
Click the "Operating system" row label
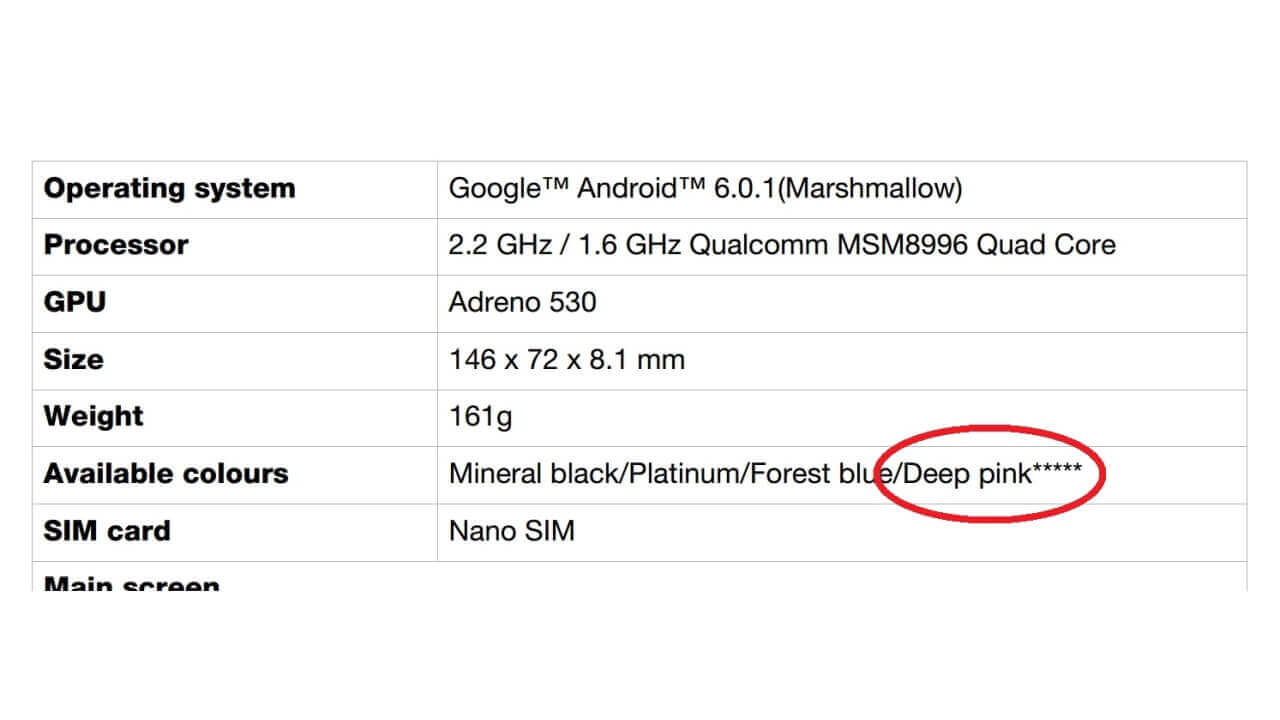pyautogui.click(x=169, y=189)
